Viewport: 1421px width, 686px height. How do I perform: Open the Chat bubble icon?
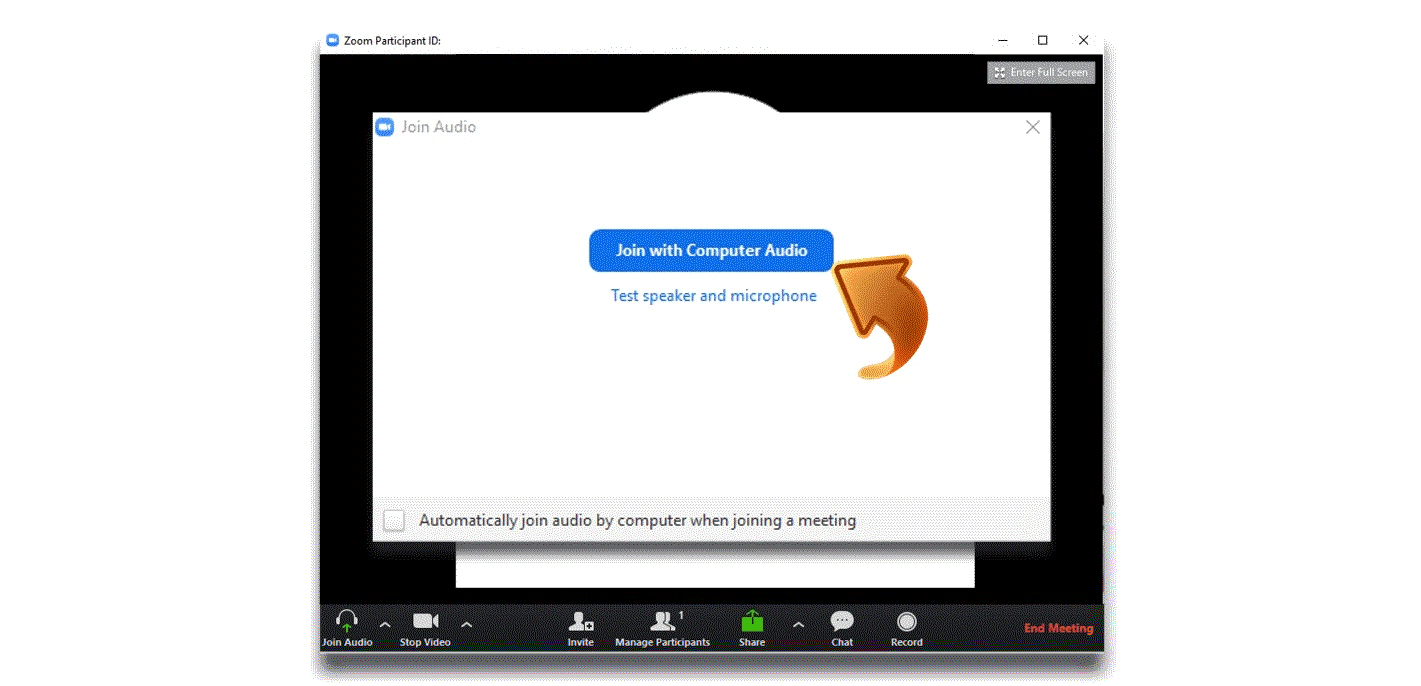[842, 622]
